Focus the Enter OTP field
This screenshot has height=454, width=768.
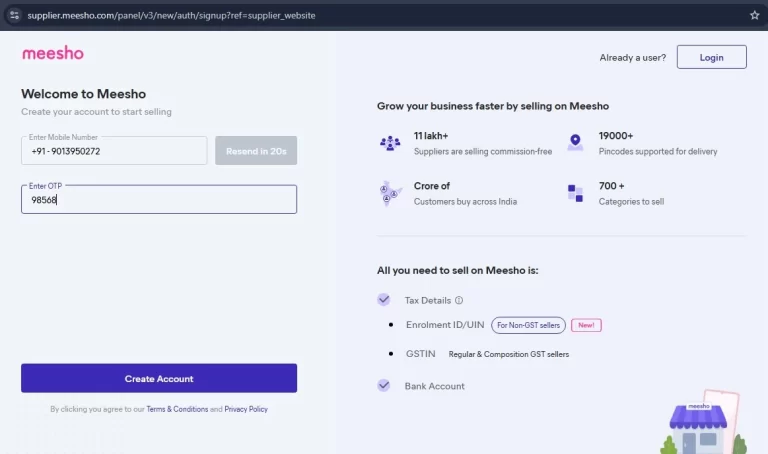click(x=159, y=199)
